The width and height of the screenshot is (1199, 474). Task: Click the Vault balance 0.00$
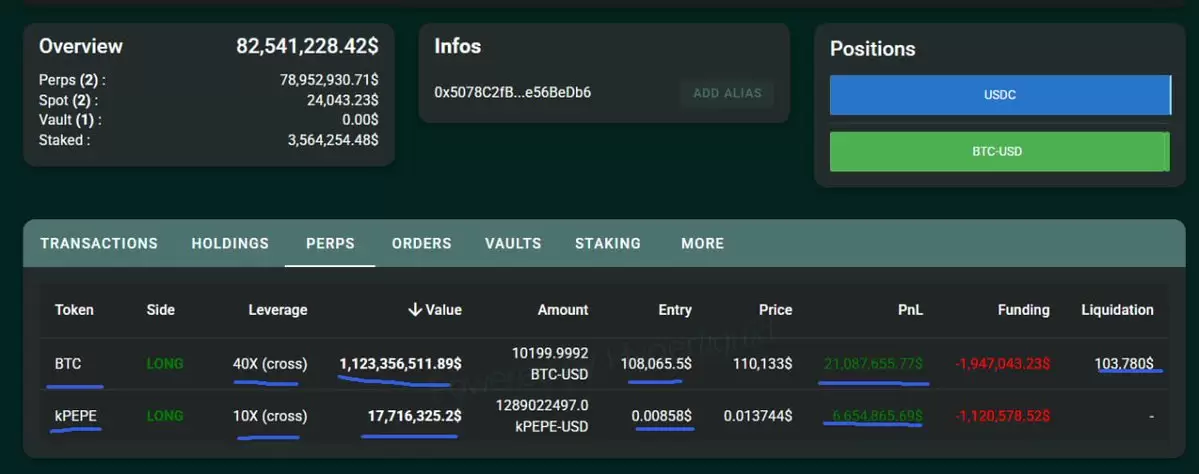360,120
